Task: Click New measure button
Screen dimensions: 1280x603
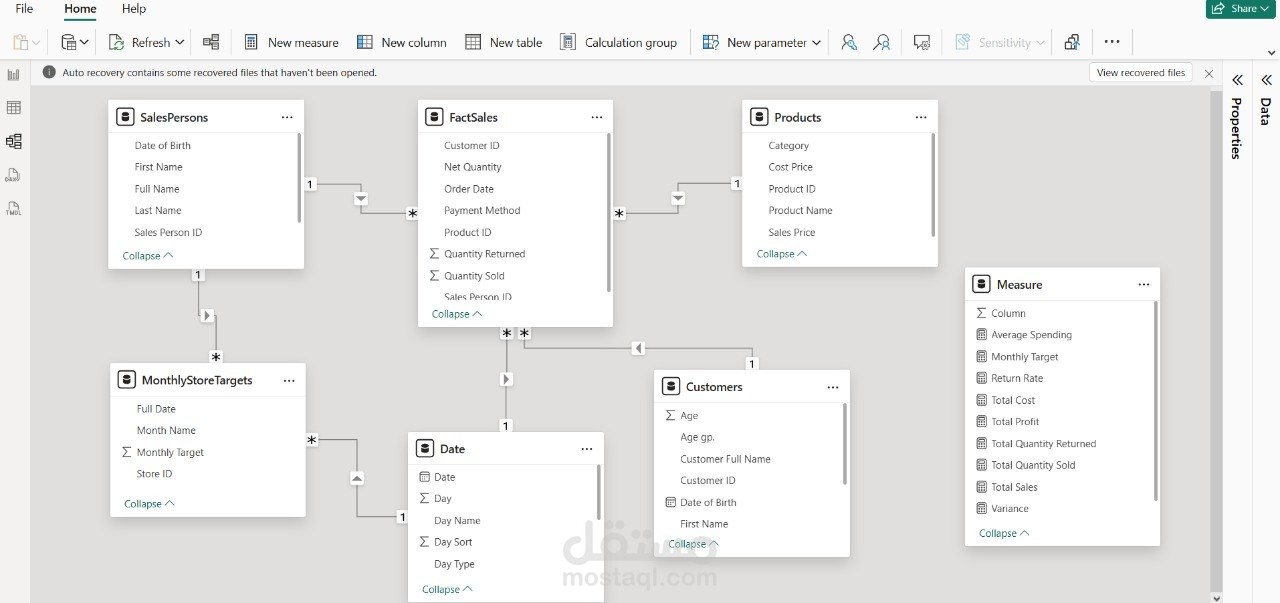Action: [x=291, y=42]
